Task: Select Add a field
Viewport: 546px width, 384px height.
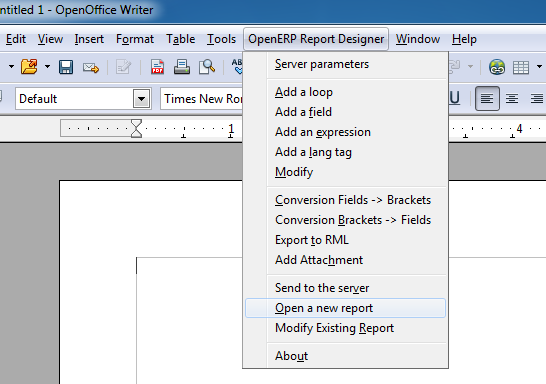Action: [345, 112]
